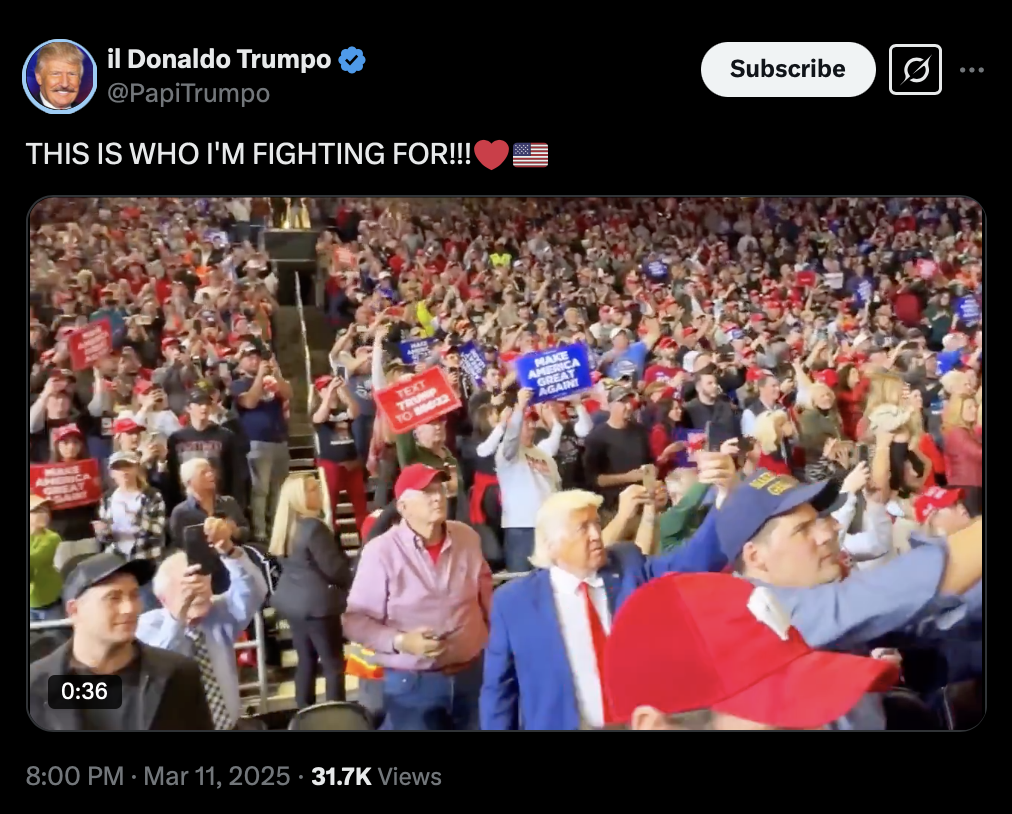Click the blue Make America Great Again sign

[554, 374]
